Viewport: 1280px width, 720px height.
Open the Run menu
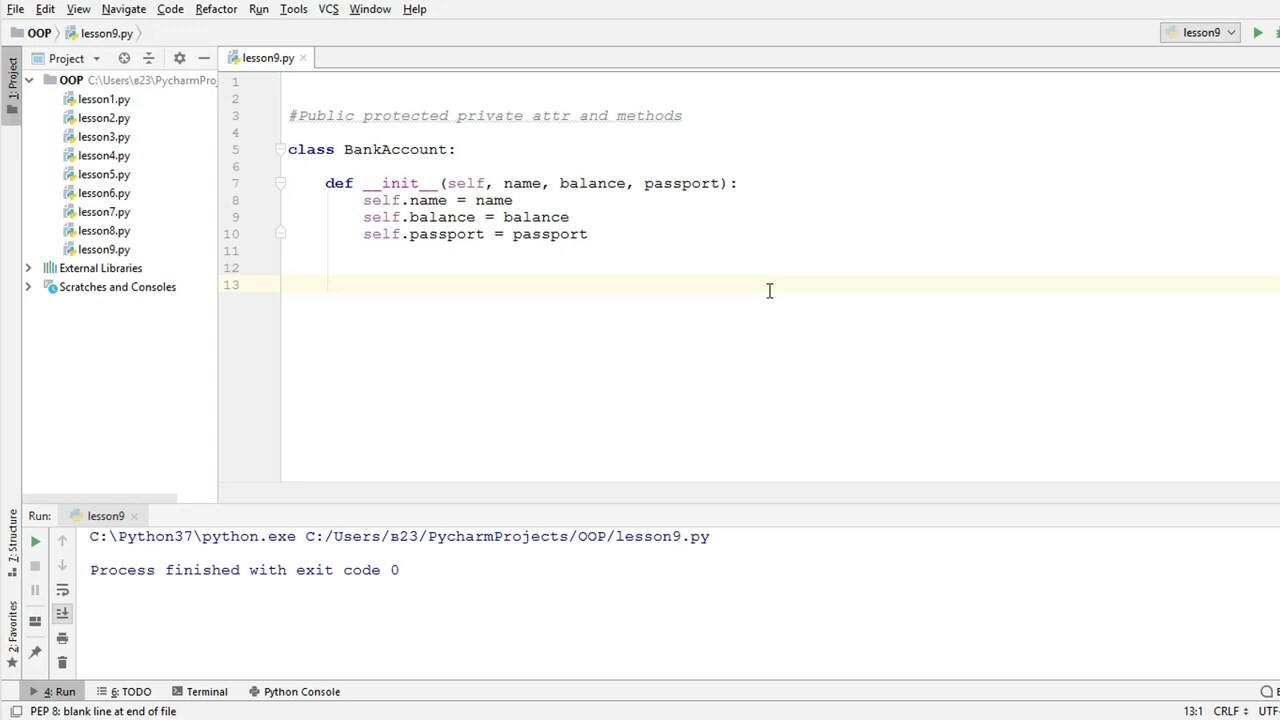click(x=259, y=9)
